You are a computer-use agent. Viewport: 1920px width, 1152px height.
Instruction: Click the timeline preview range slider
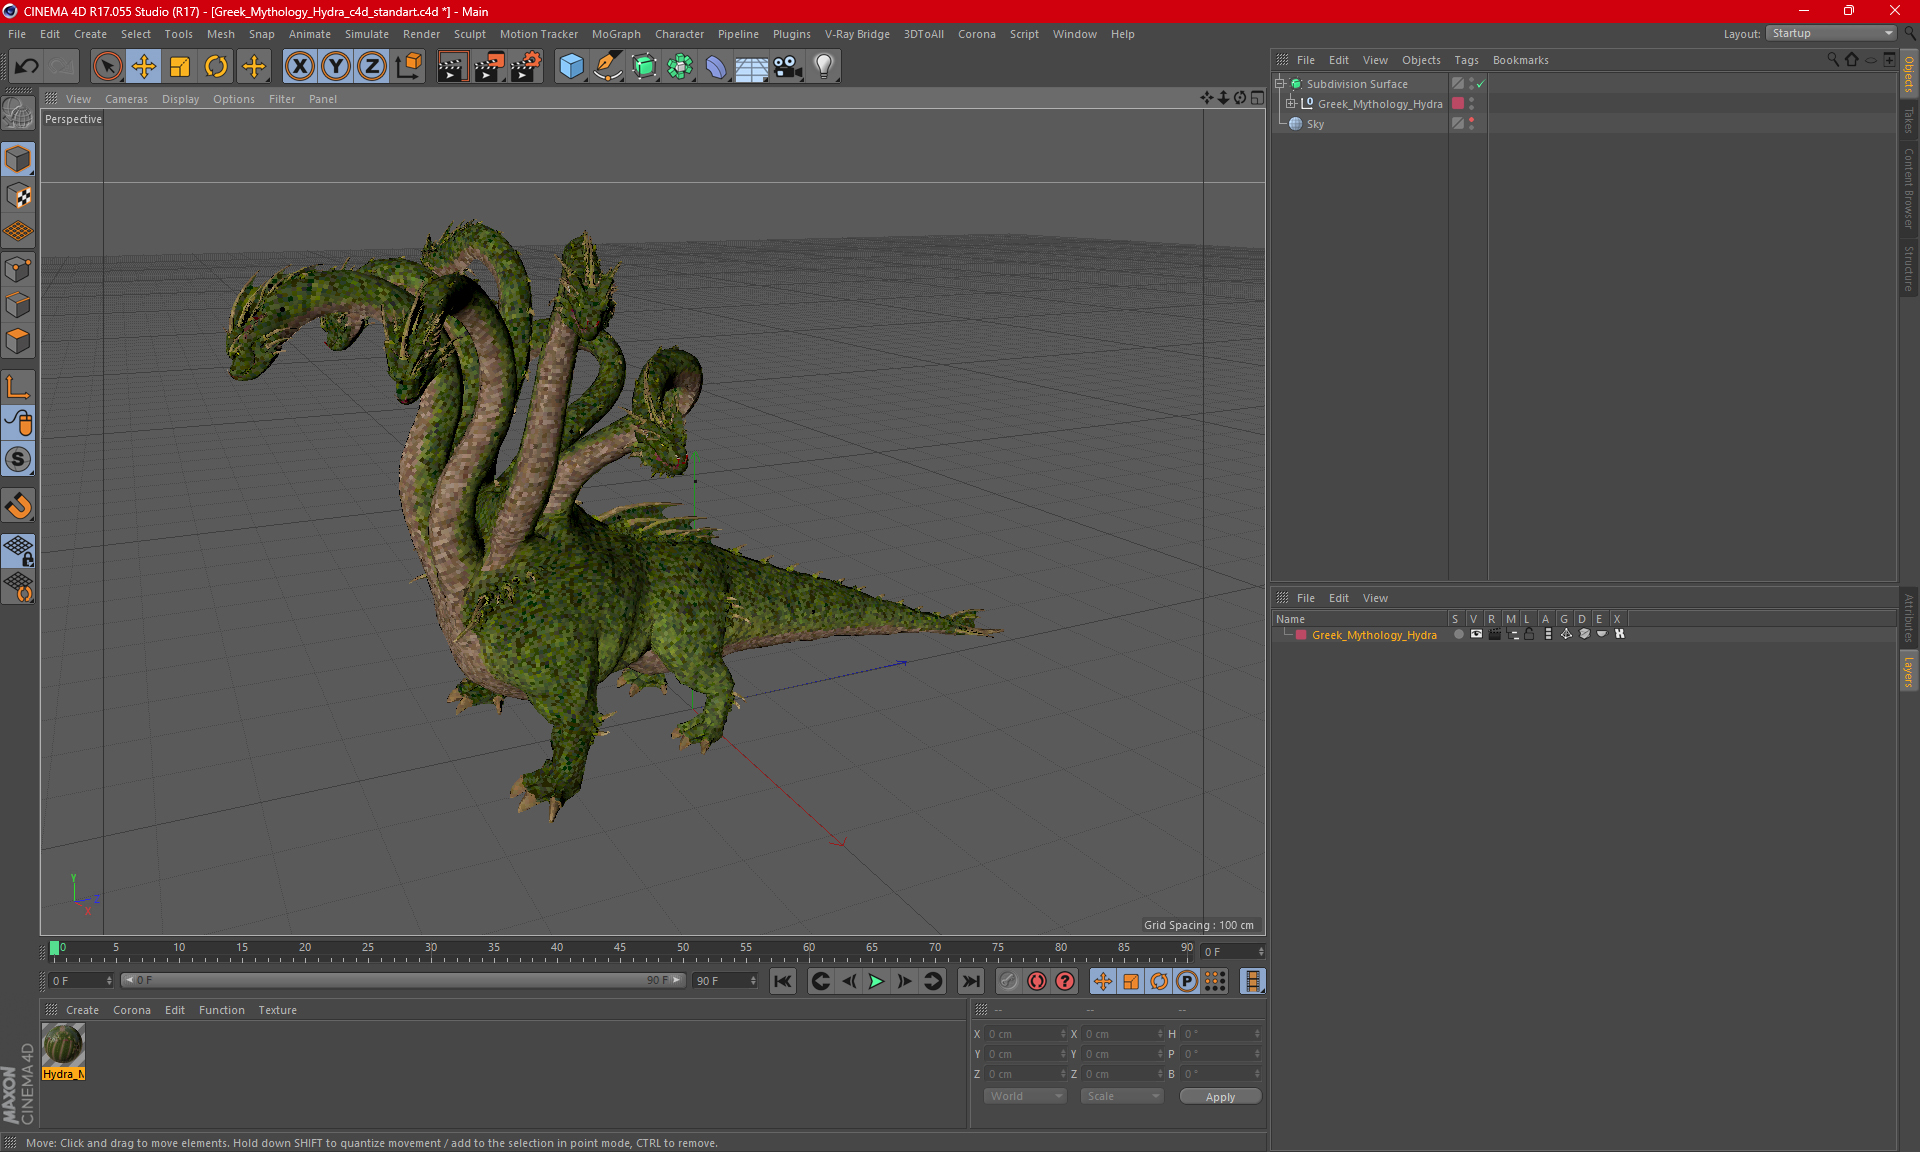pyautogui.click(x=403, y=981)
